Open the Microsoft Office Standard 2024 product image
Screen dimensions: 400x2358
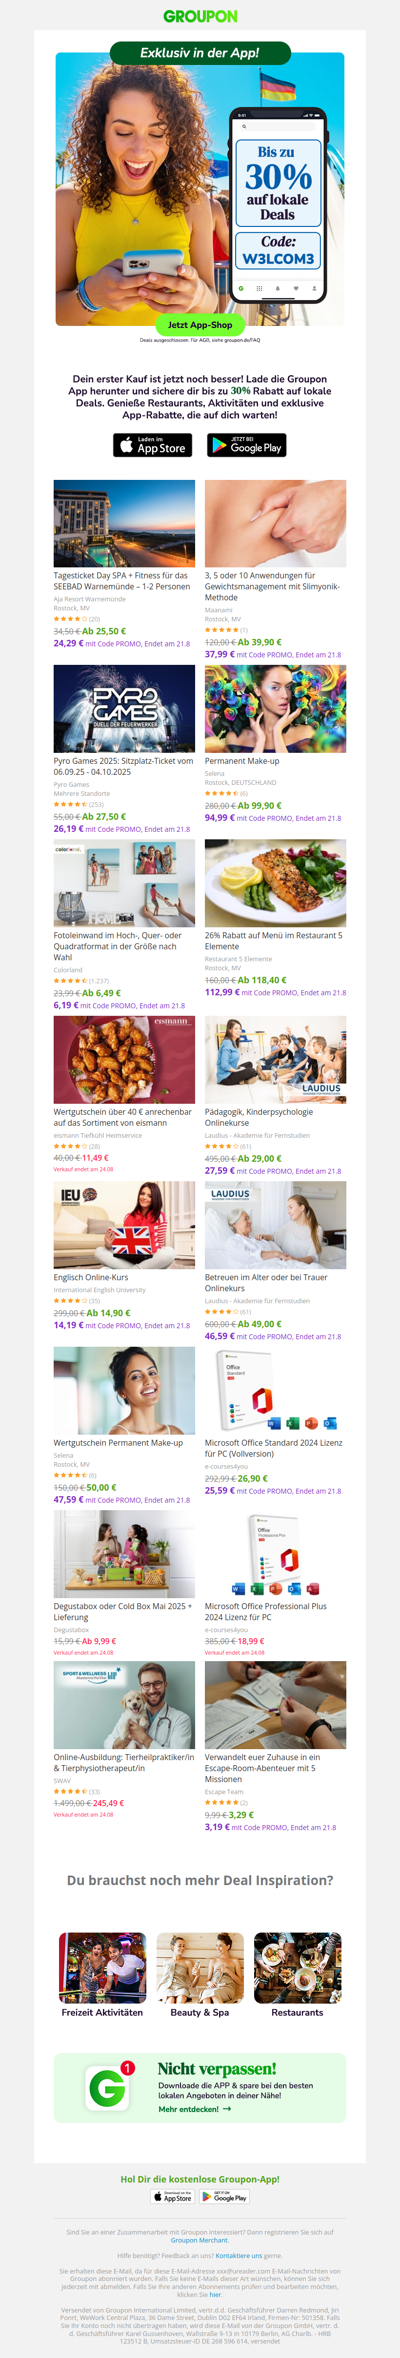[x=275, y=1391]
